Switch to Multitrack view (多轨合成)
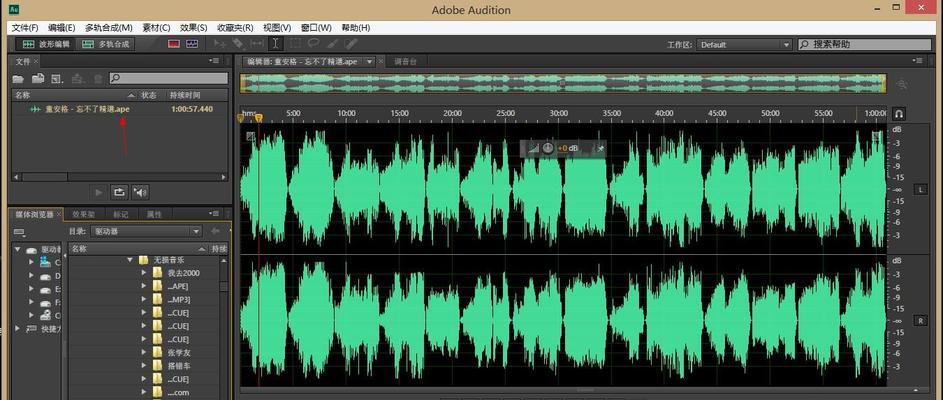The width and height of the screenshot is (943, 400). pyautogui.click(x=106, y=44)
